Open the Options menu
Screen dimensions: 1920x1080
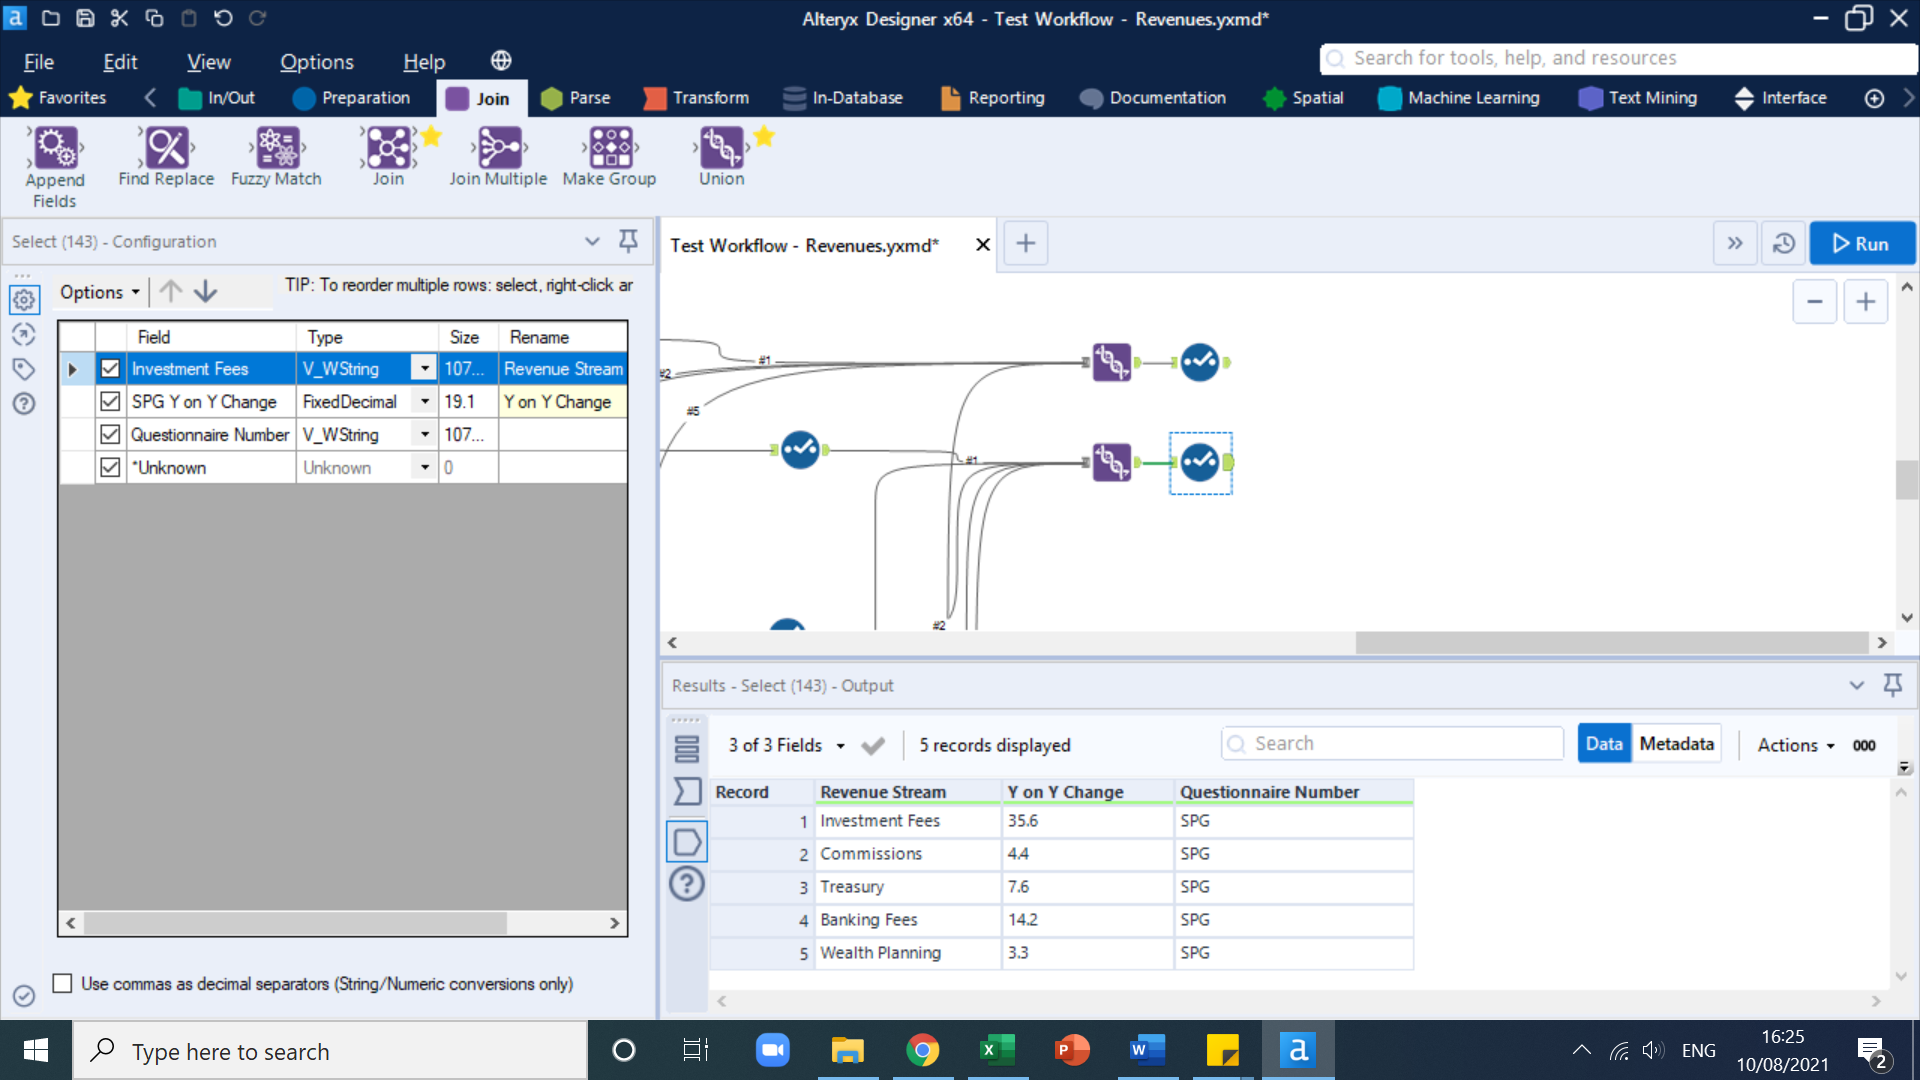point(316,61)
